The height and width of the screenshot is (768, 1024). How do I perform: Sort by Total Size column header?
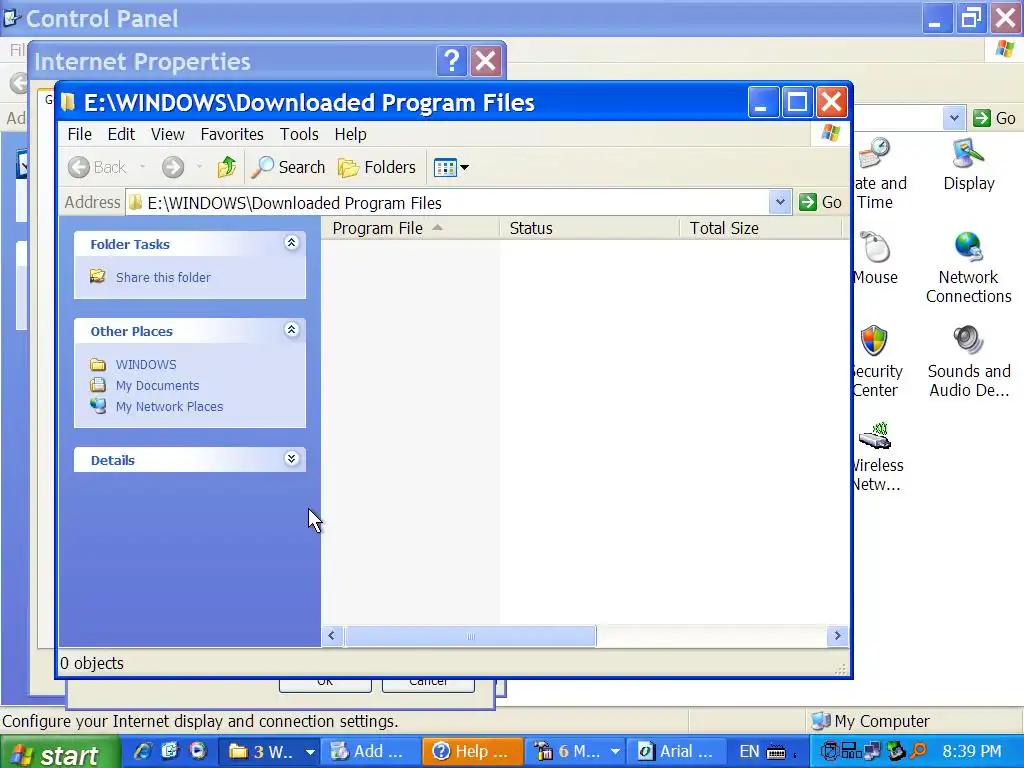pos(761,228)
